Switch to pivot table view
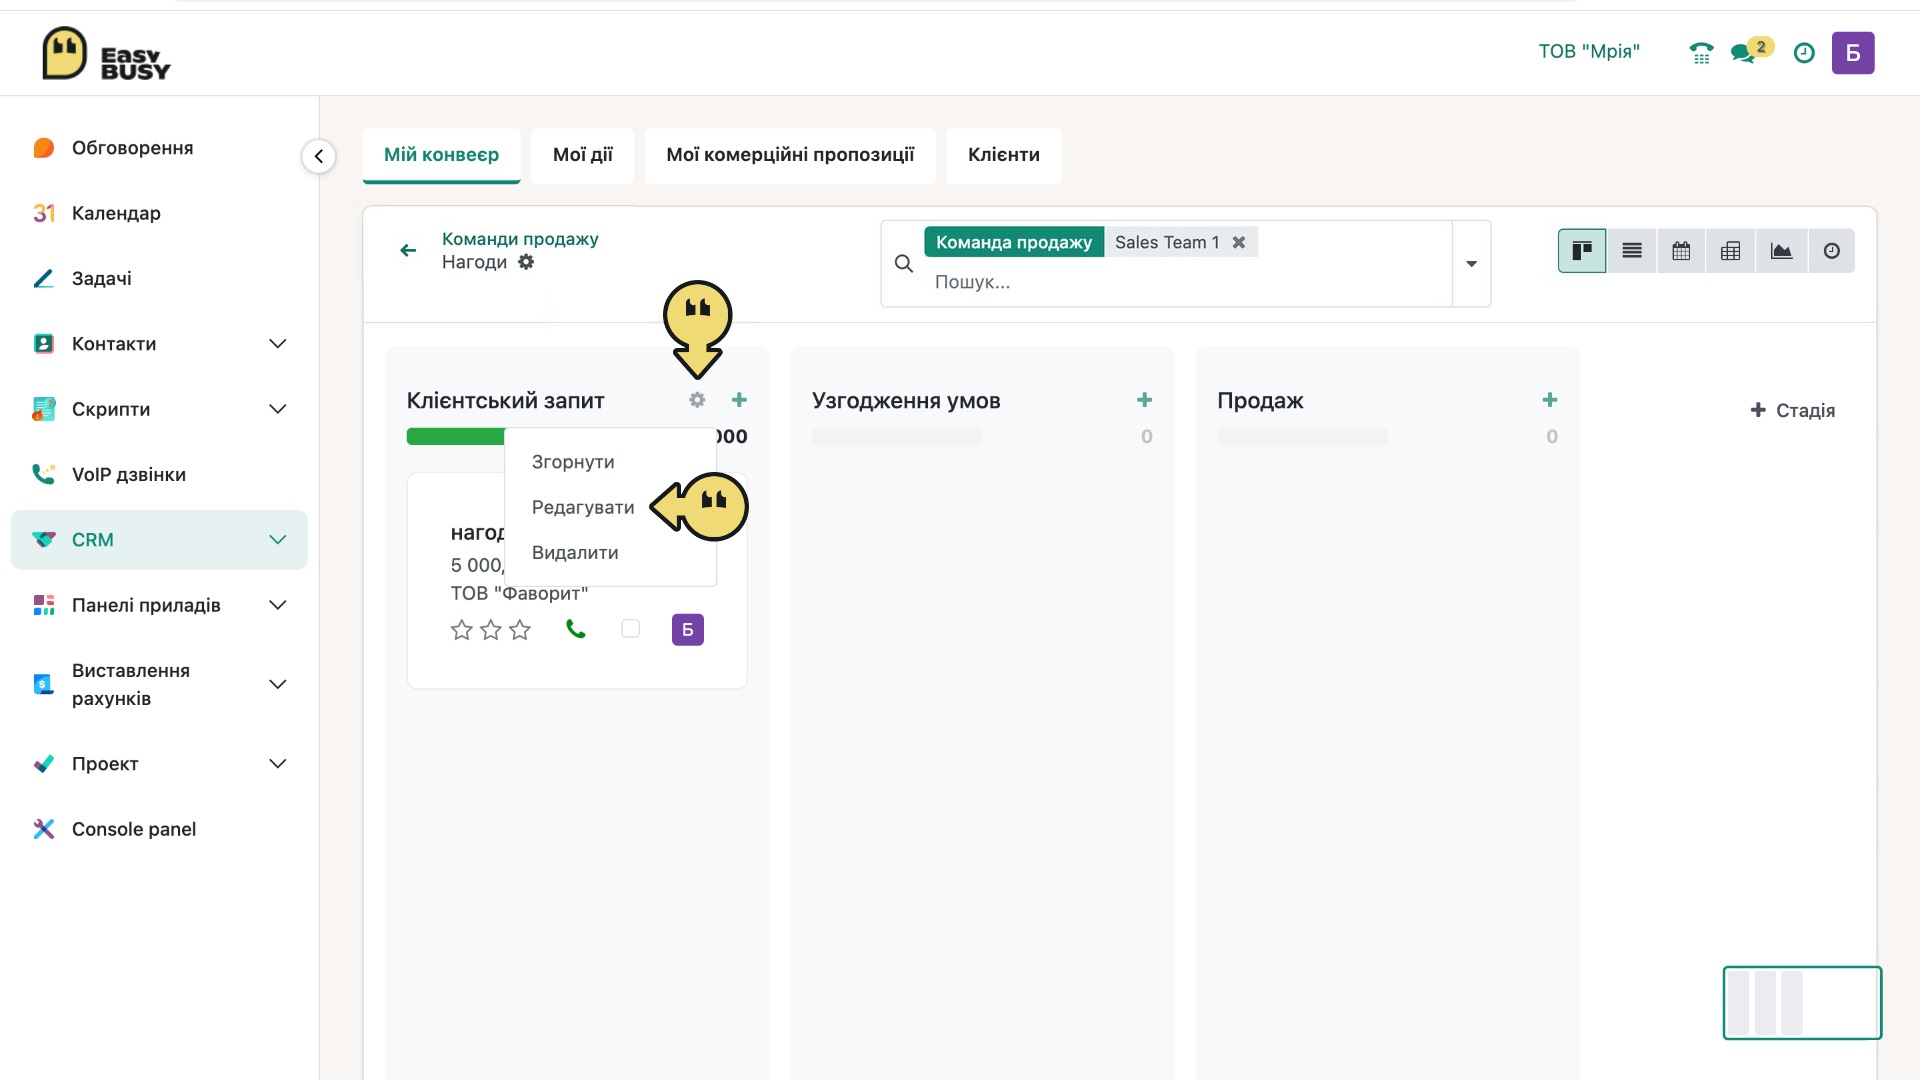The image size is (1920, 1080). pos(1731,251)
